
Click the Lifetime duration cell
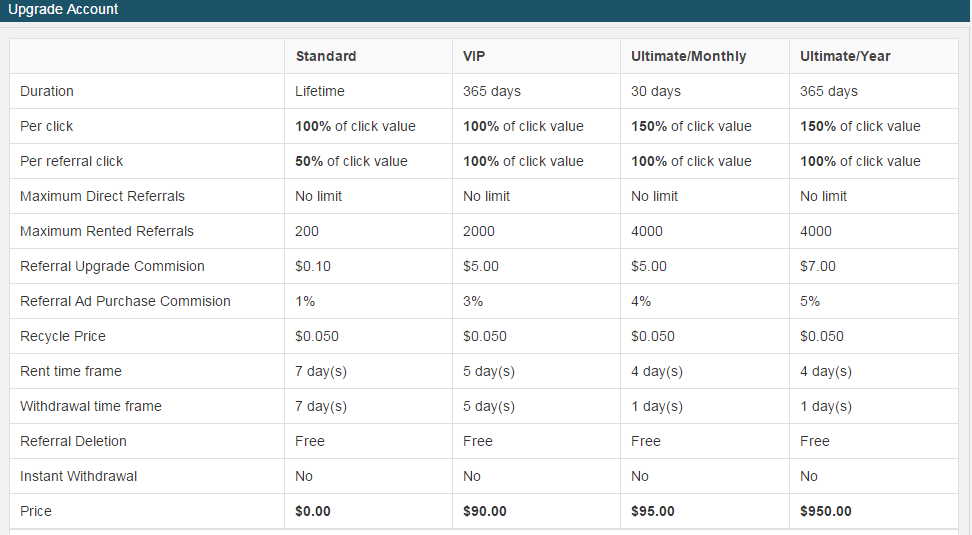coord(320,91)
